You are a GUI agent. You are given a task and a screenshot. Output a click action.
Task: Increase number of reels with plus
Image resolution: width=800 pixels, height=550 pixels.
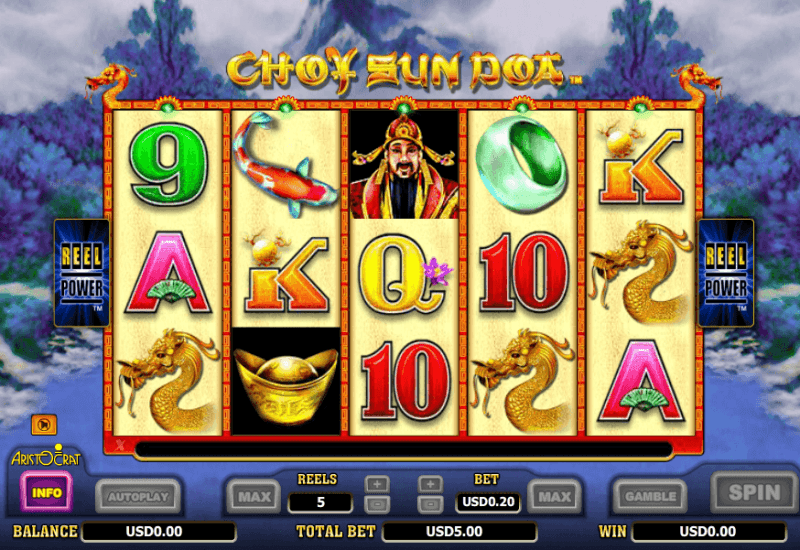[377, 484]
